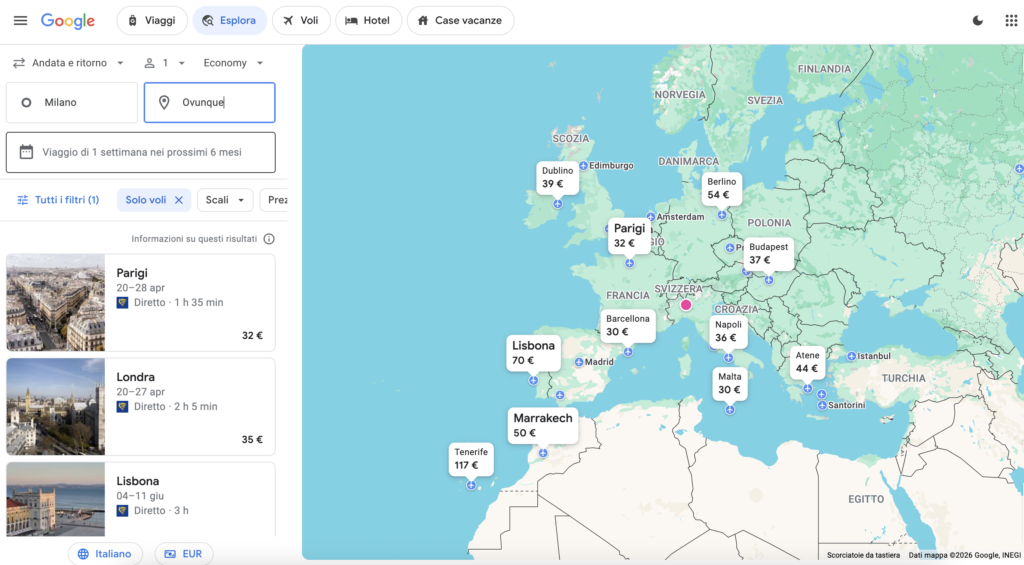Open the Google apps grid
Viewport: 1024px width, 565px height.
point(1011,21)
